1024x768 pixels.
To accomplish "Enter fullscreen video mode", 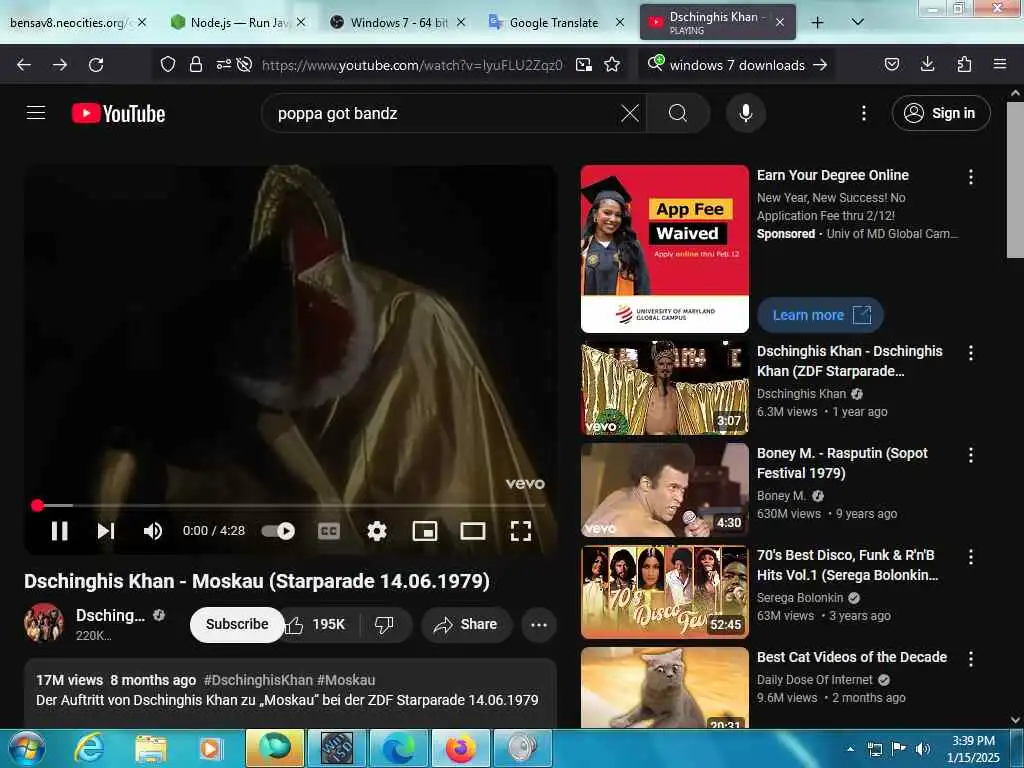I will click(x=520, y=531).
